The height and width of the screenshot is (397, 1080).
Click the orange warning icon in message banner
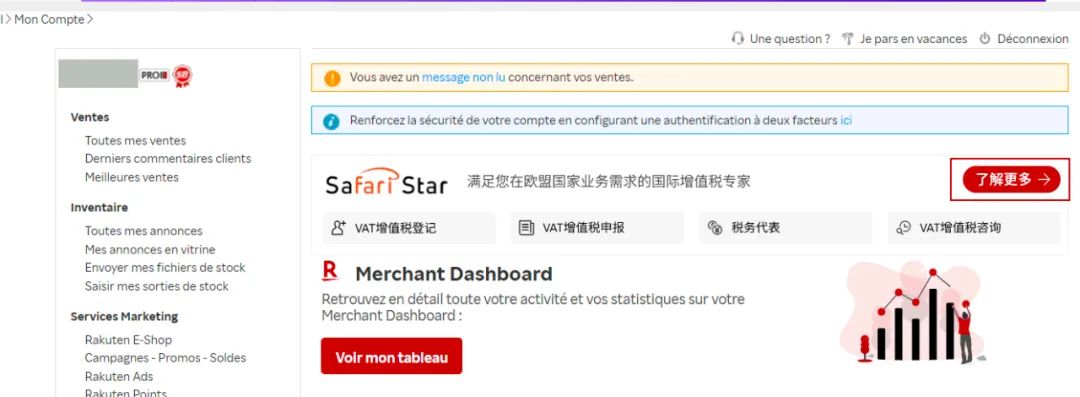click(x=332, y=78)
